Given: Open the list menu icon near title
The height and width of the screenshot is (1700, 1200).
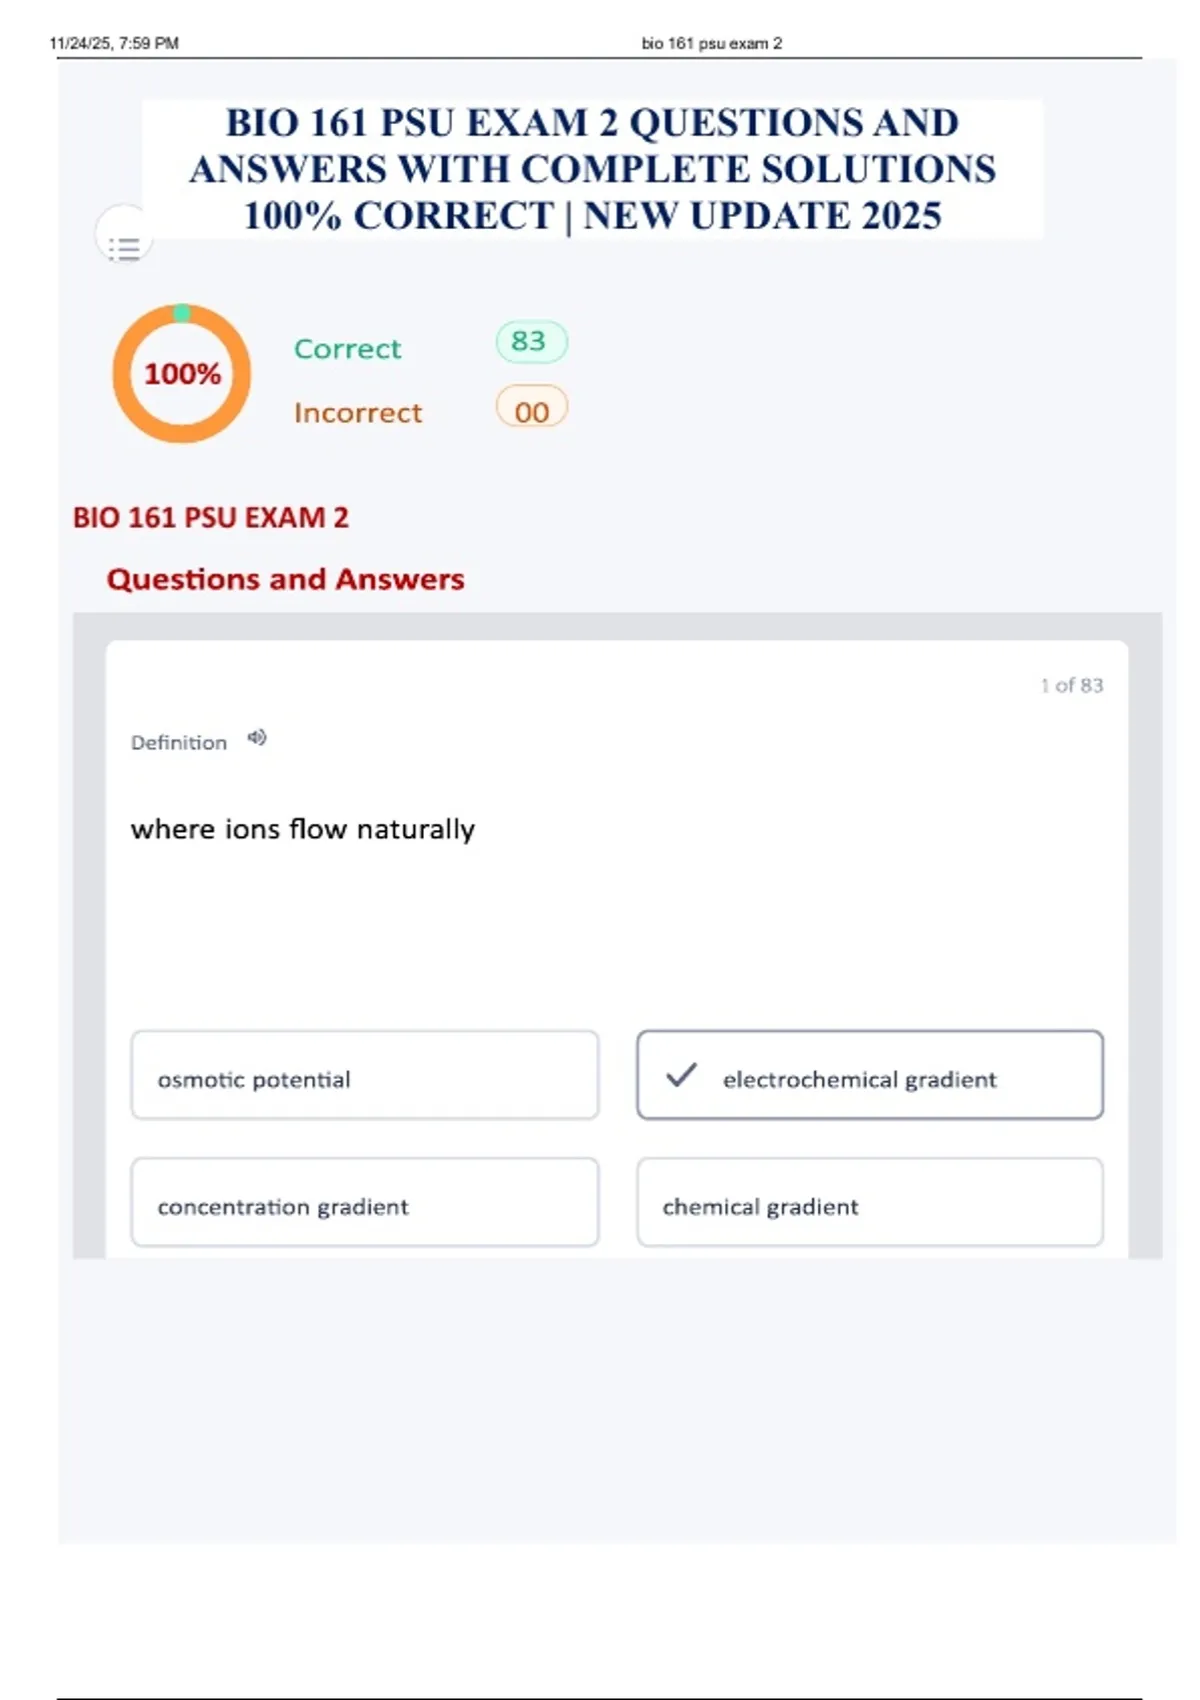Looking at the screenshot, I should click(124, 246).
